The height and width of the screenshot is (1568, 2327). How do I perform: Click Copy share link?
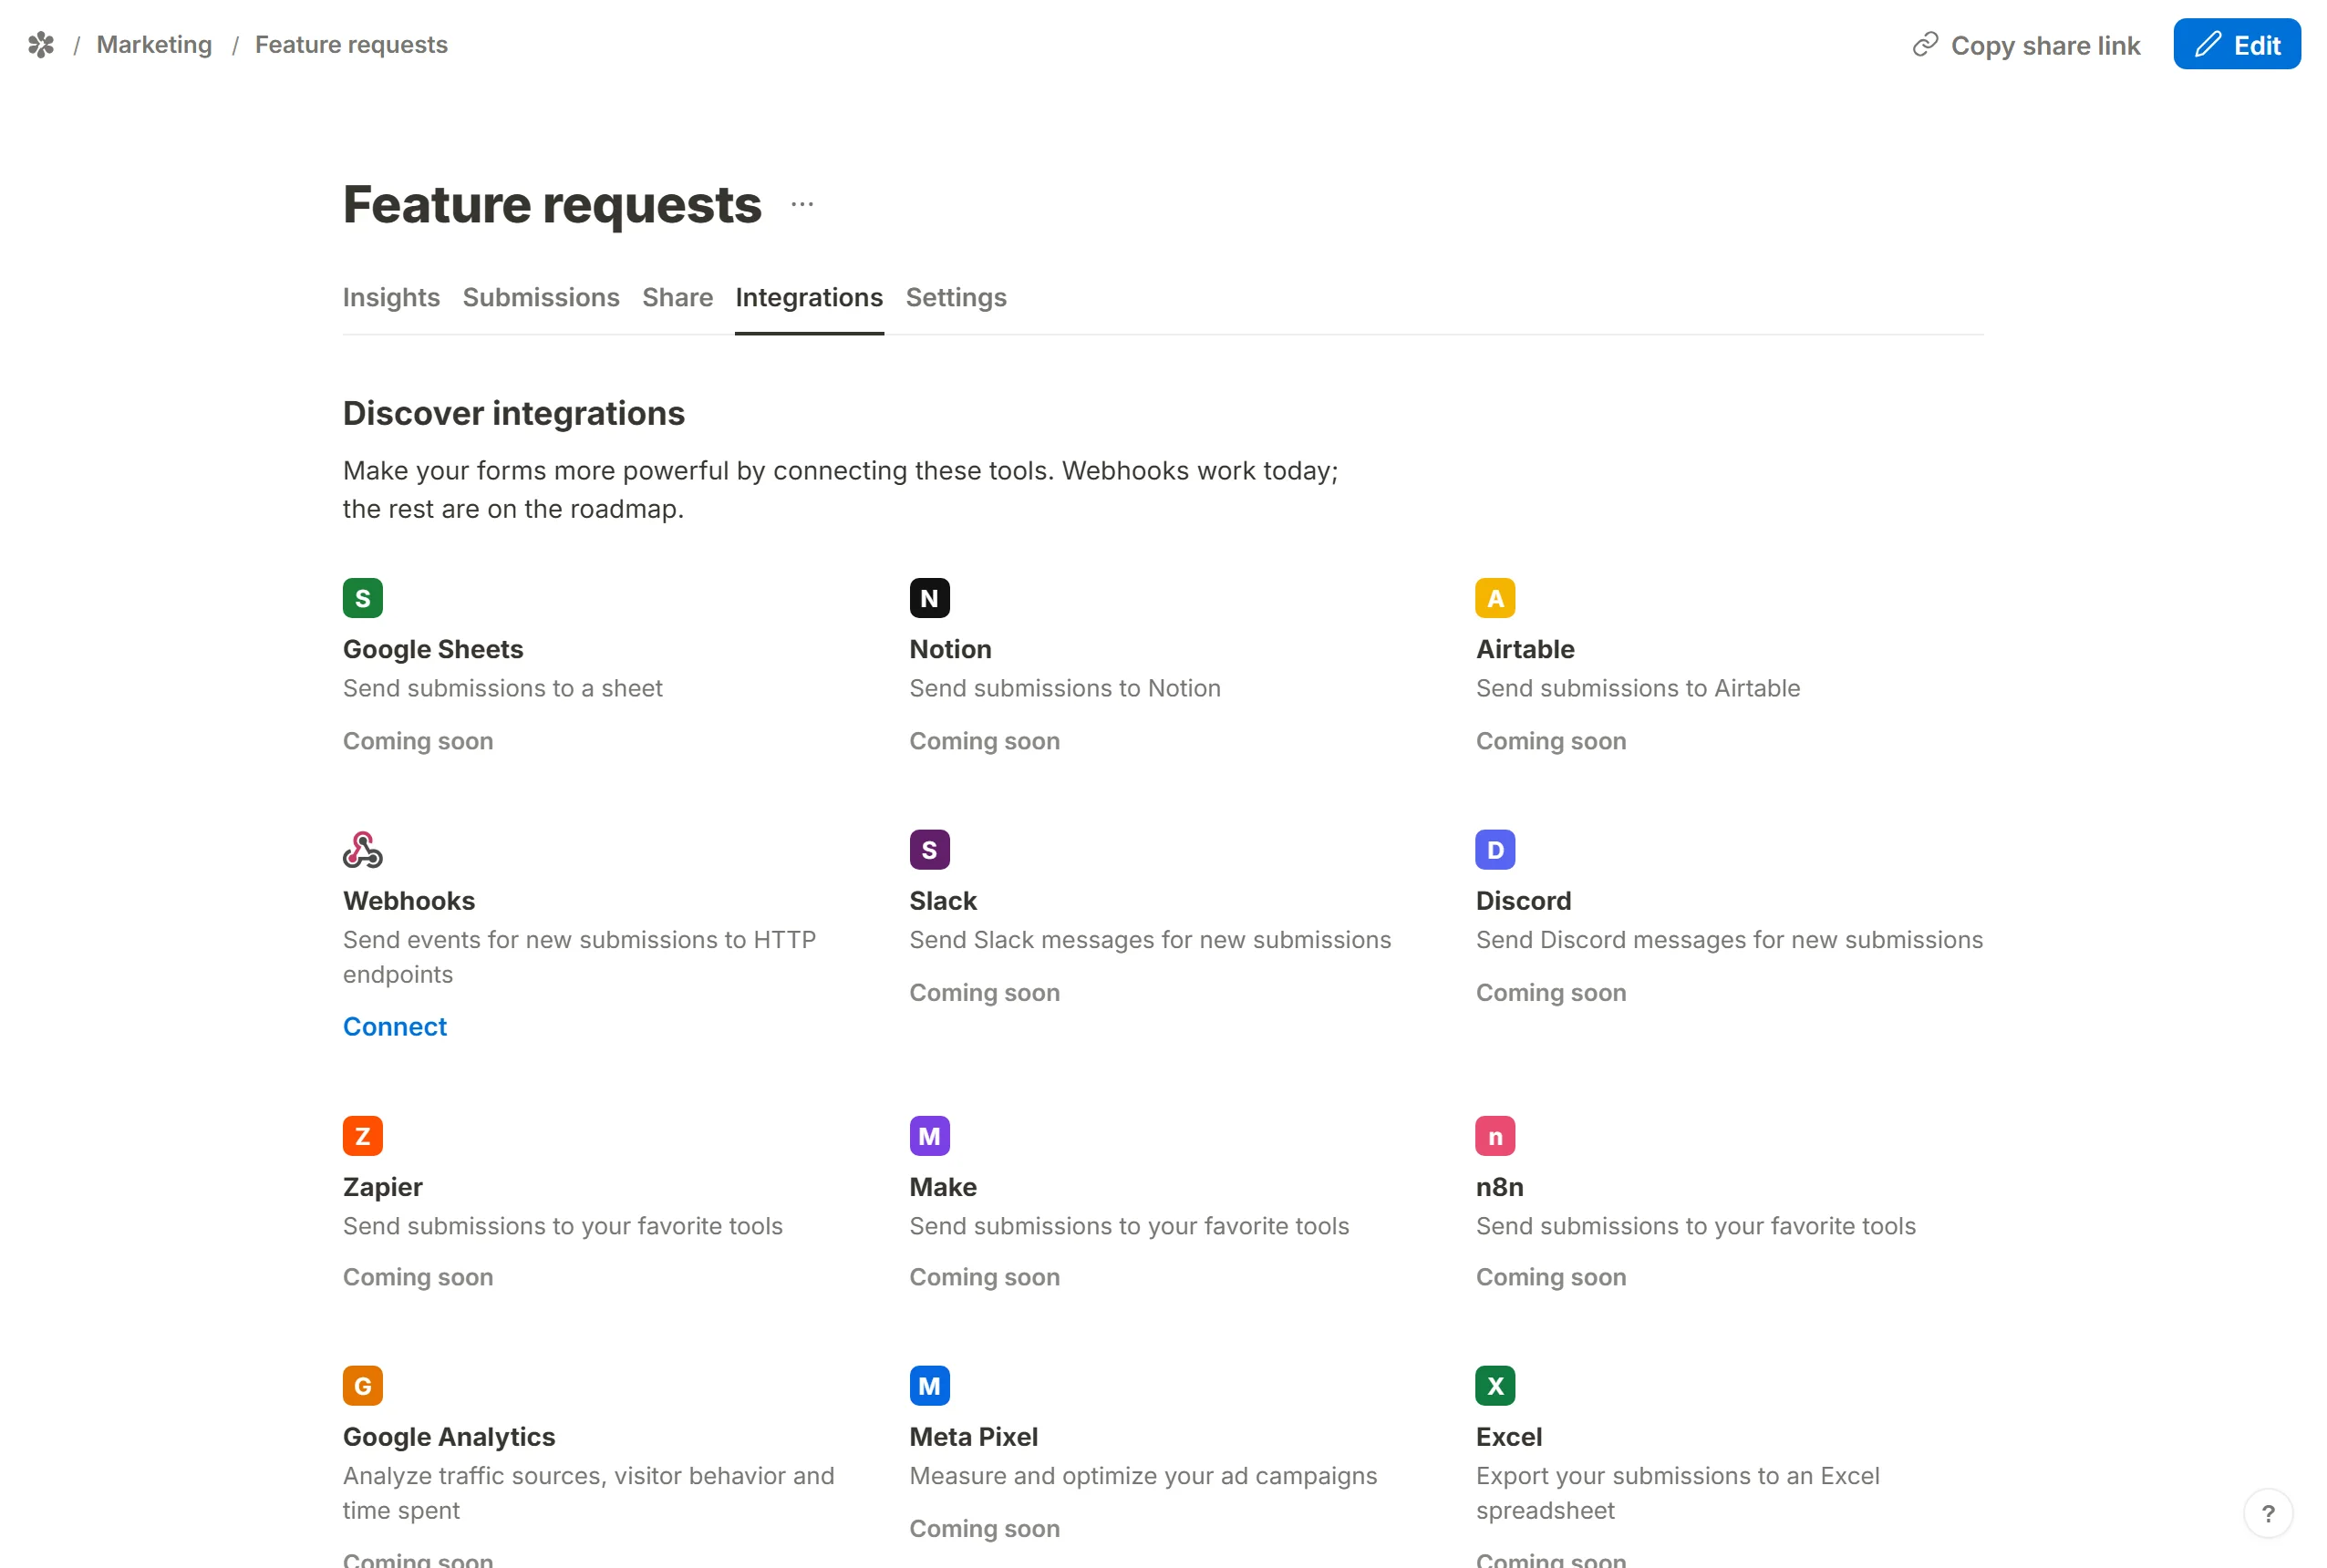pos(2026,45)
